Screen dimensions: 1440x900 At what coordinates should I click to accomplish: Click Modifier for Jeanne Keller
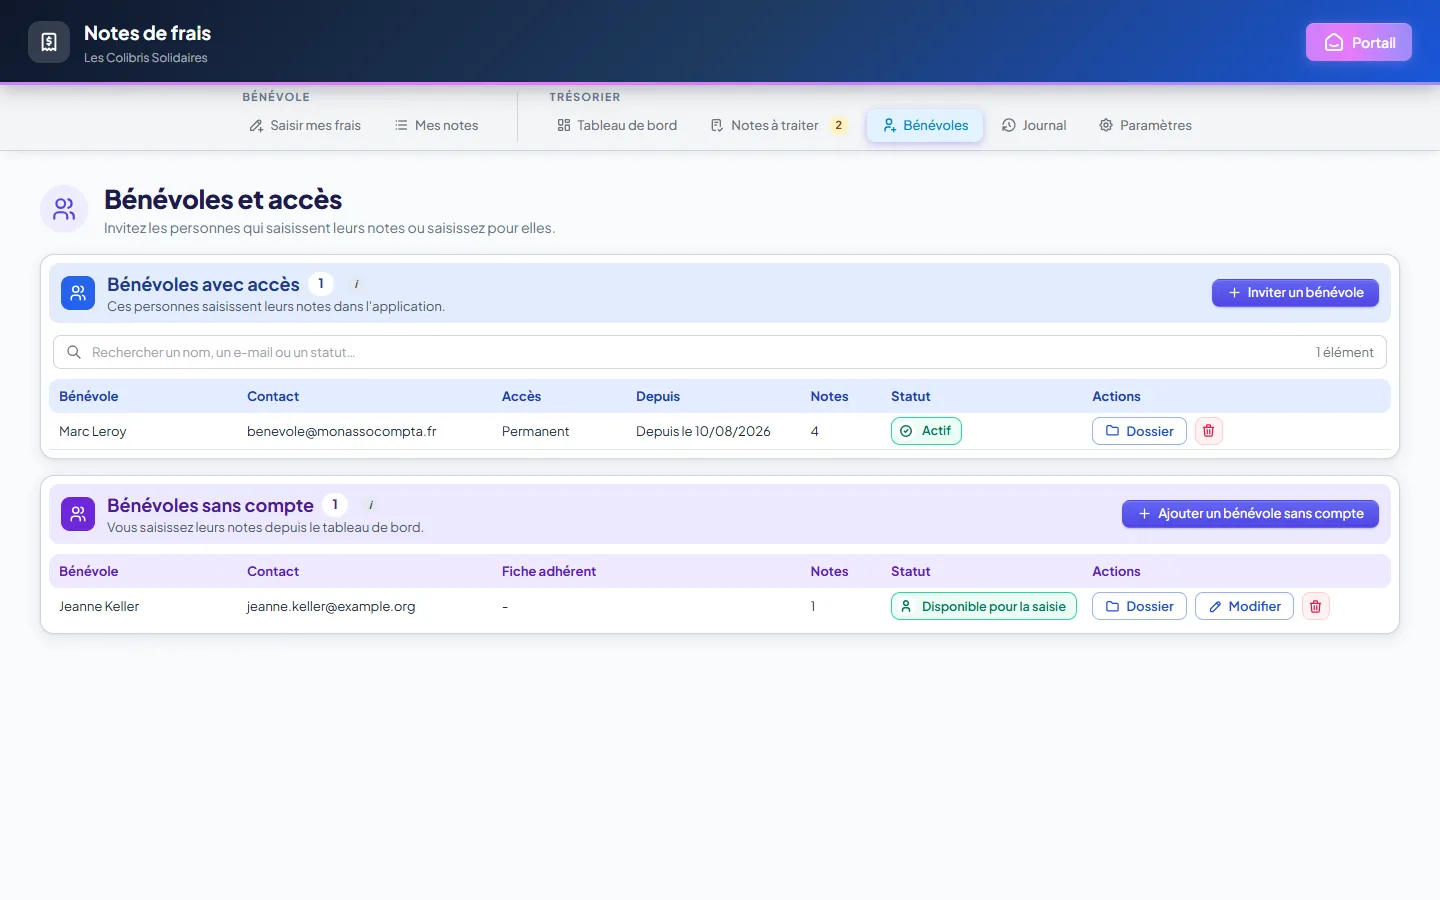click(1244, 606)
